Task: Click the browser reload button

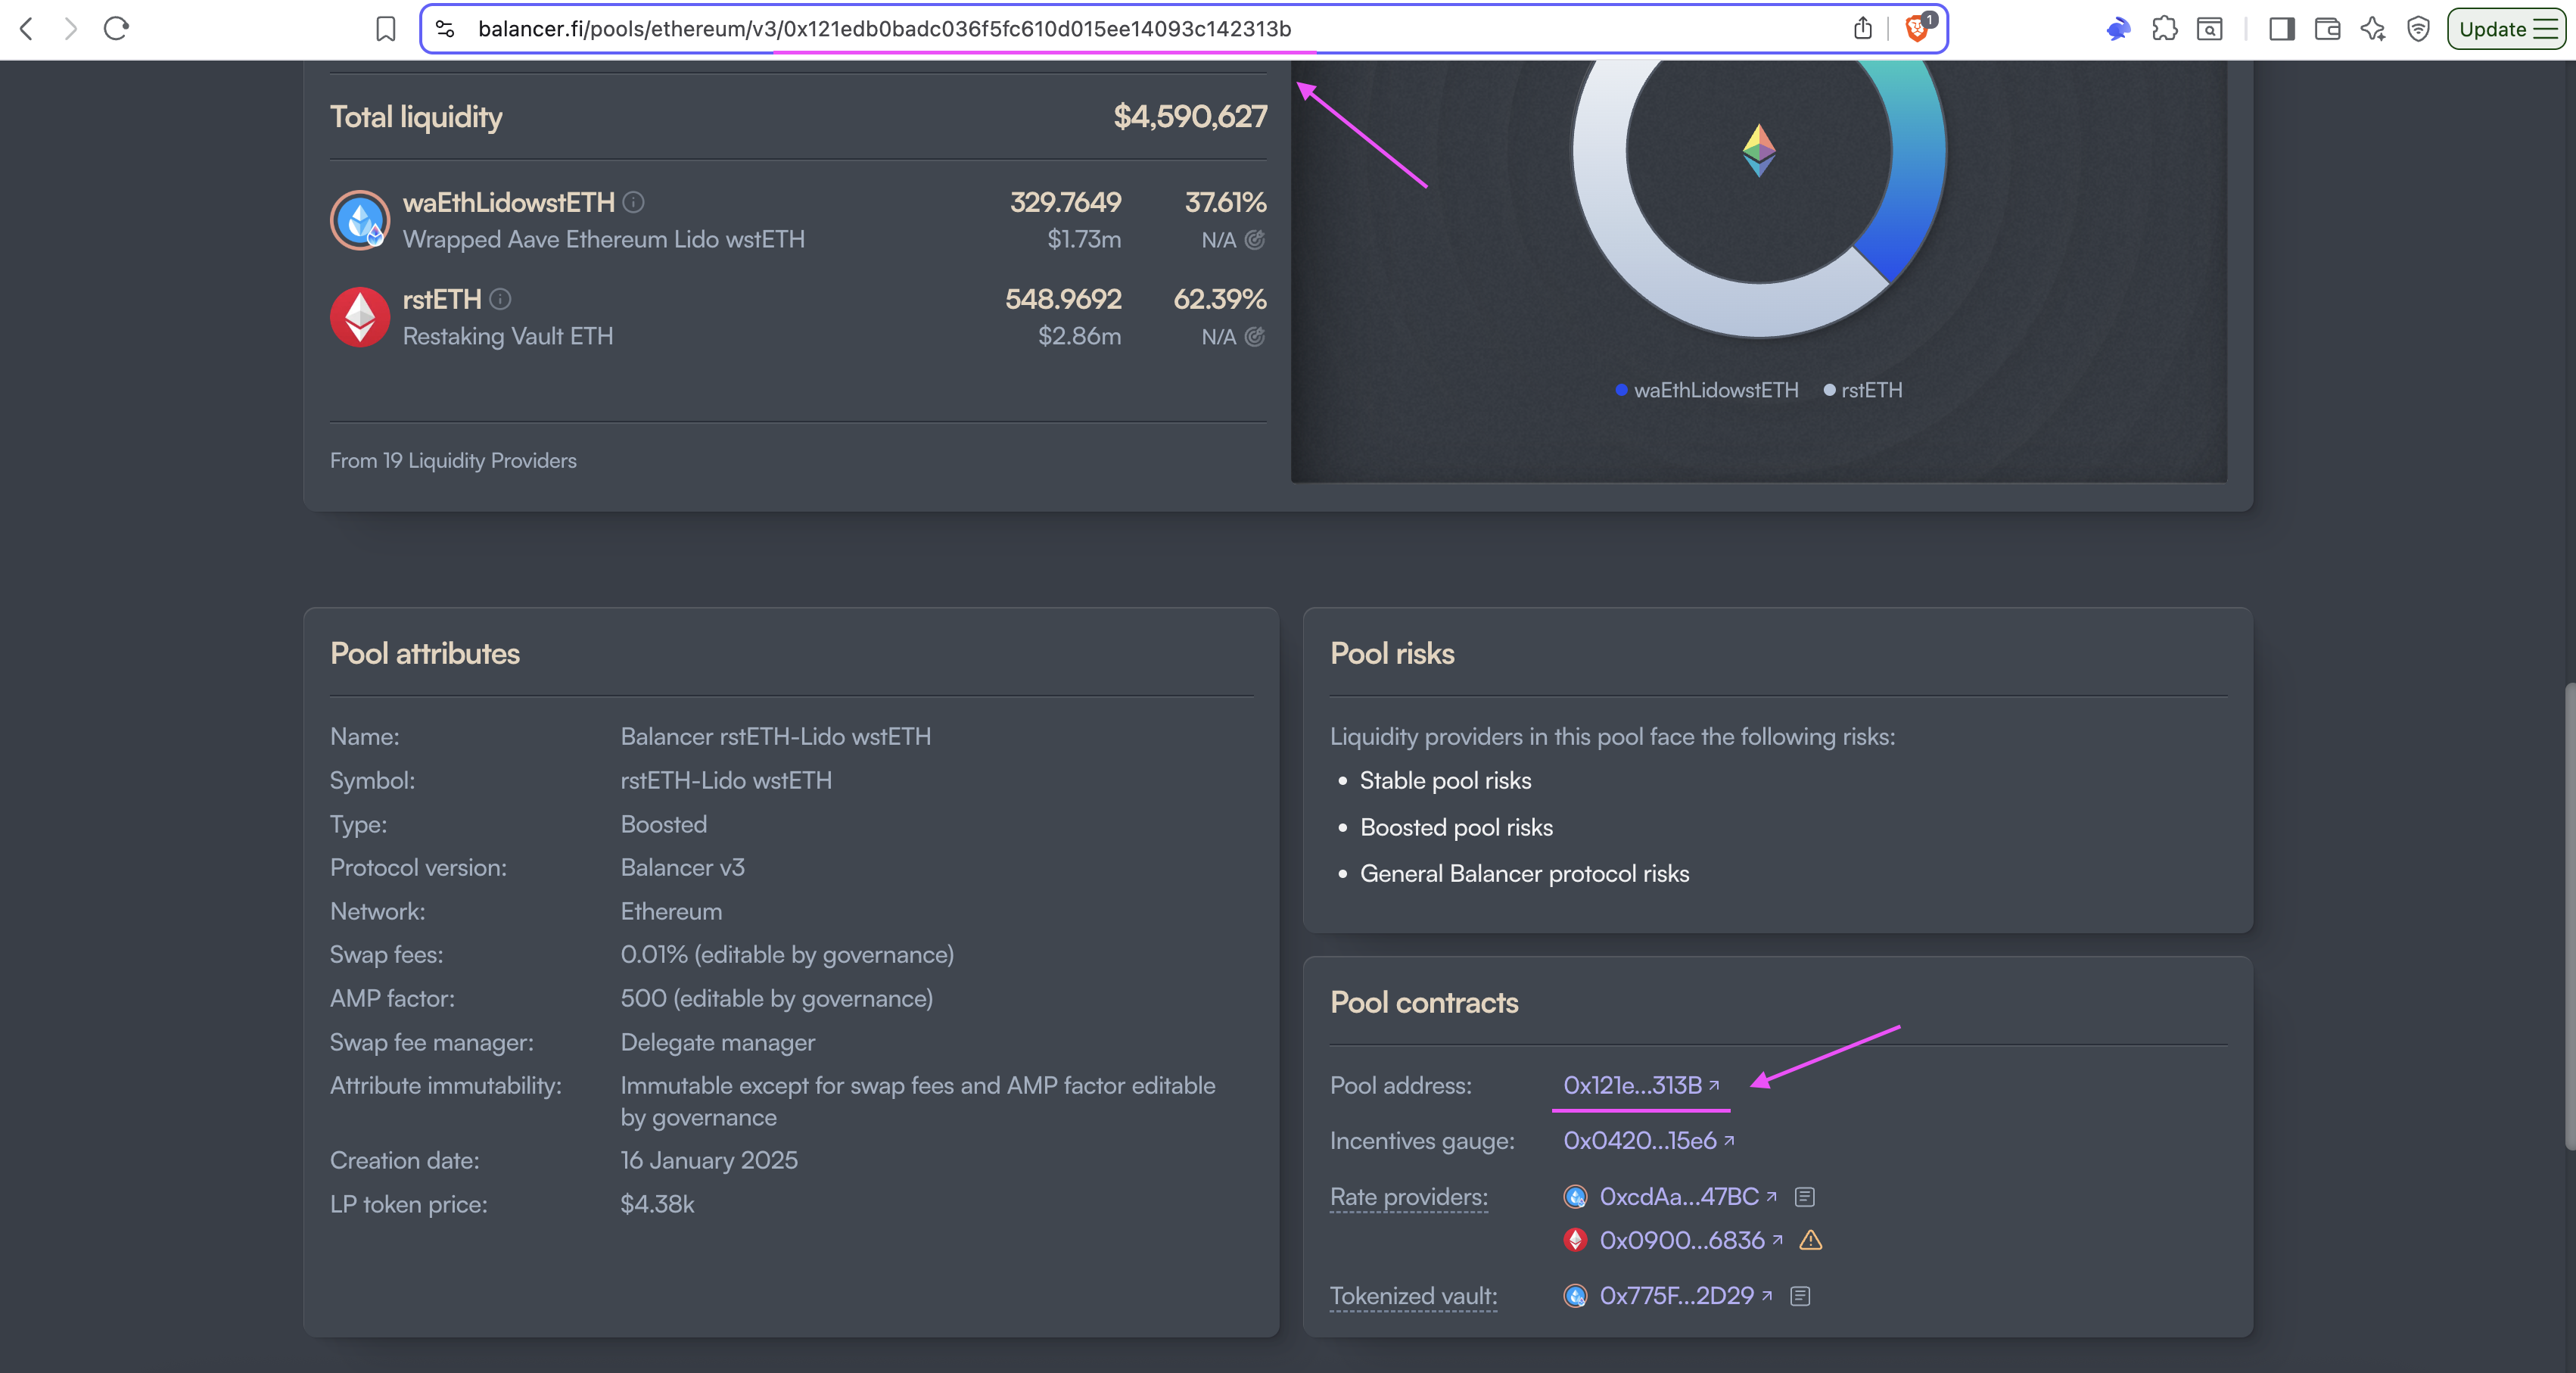Action: pos(116,28)
